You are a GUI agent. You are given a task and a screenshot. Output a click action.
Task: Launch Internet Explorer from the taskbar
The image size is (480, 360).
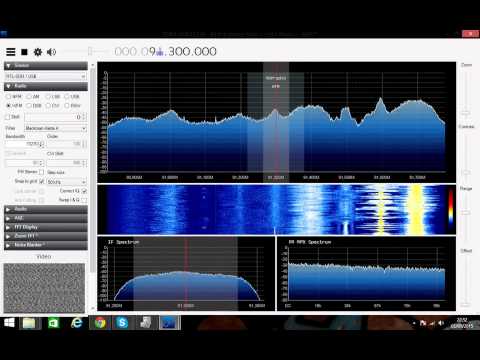click(x=76, y=323)
